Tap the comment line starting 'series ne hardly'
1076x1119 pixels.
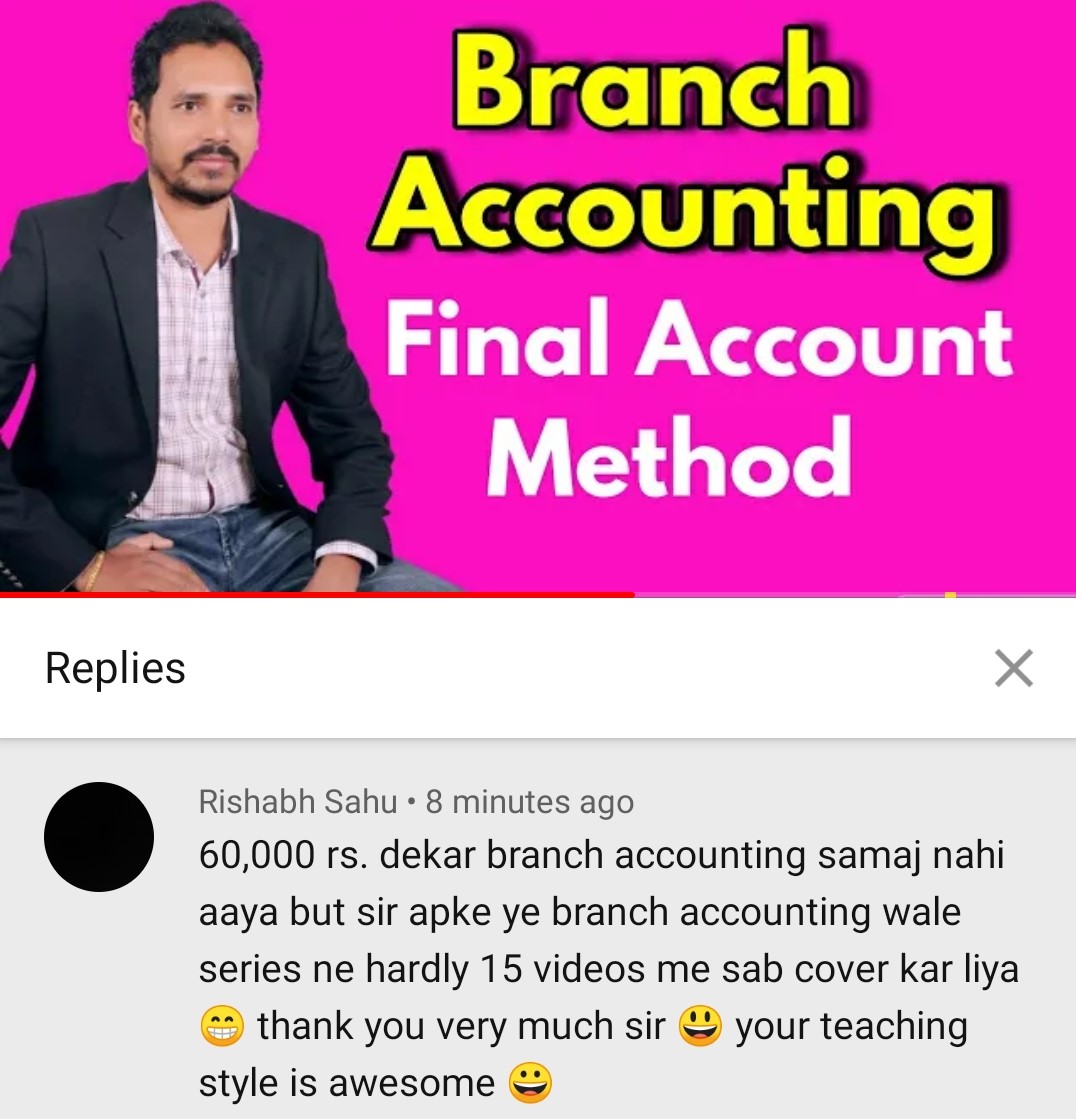(609, 969)
